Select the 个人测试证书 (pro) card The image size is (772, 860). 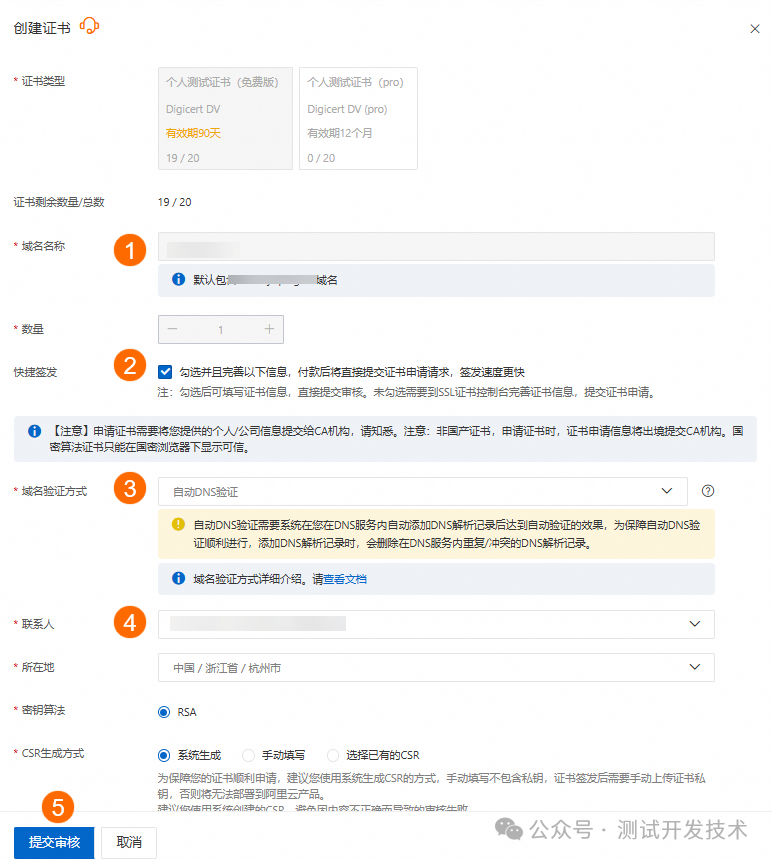pos(358,118)
